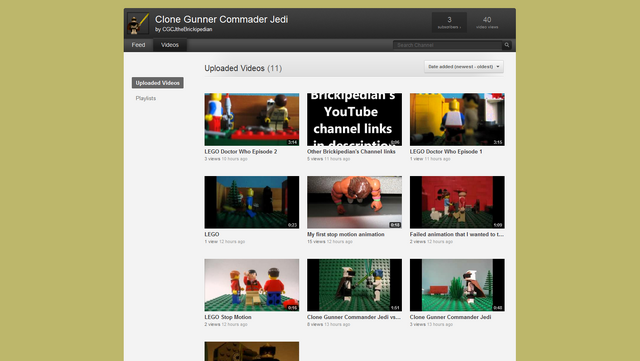This screenshot has height=361, width=640.
Task: Click the Clone Gunner Commander Jedi vs... title
Action: pos(354,317)
